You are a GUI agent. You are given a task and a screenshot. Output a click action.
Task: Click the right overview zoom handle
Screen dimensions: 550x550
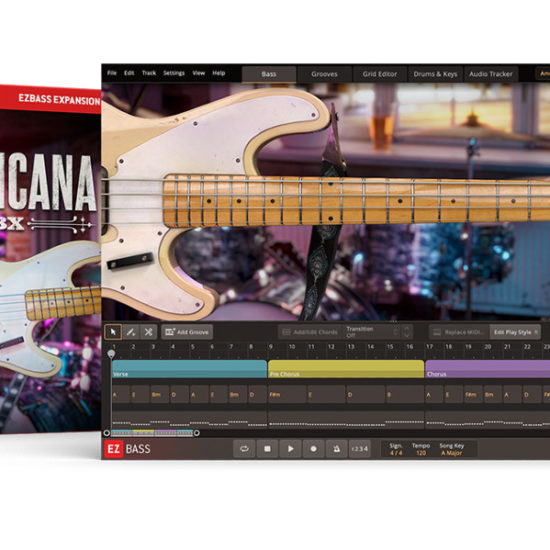197,433
